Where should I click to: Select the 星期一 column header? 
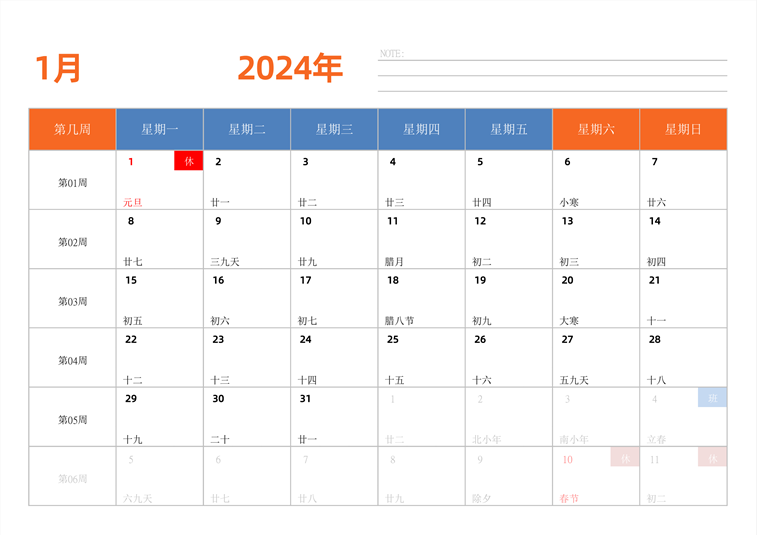pyautogui.click(x=160, y=129)
